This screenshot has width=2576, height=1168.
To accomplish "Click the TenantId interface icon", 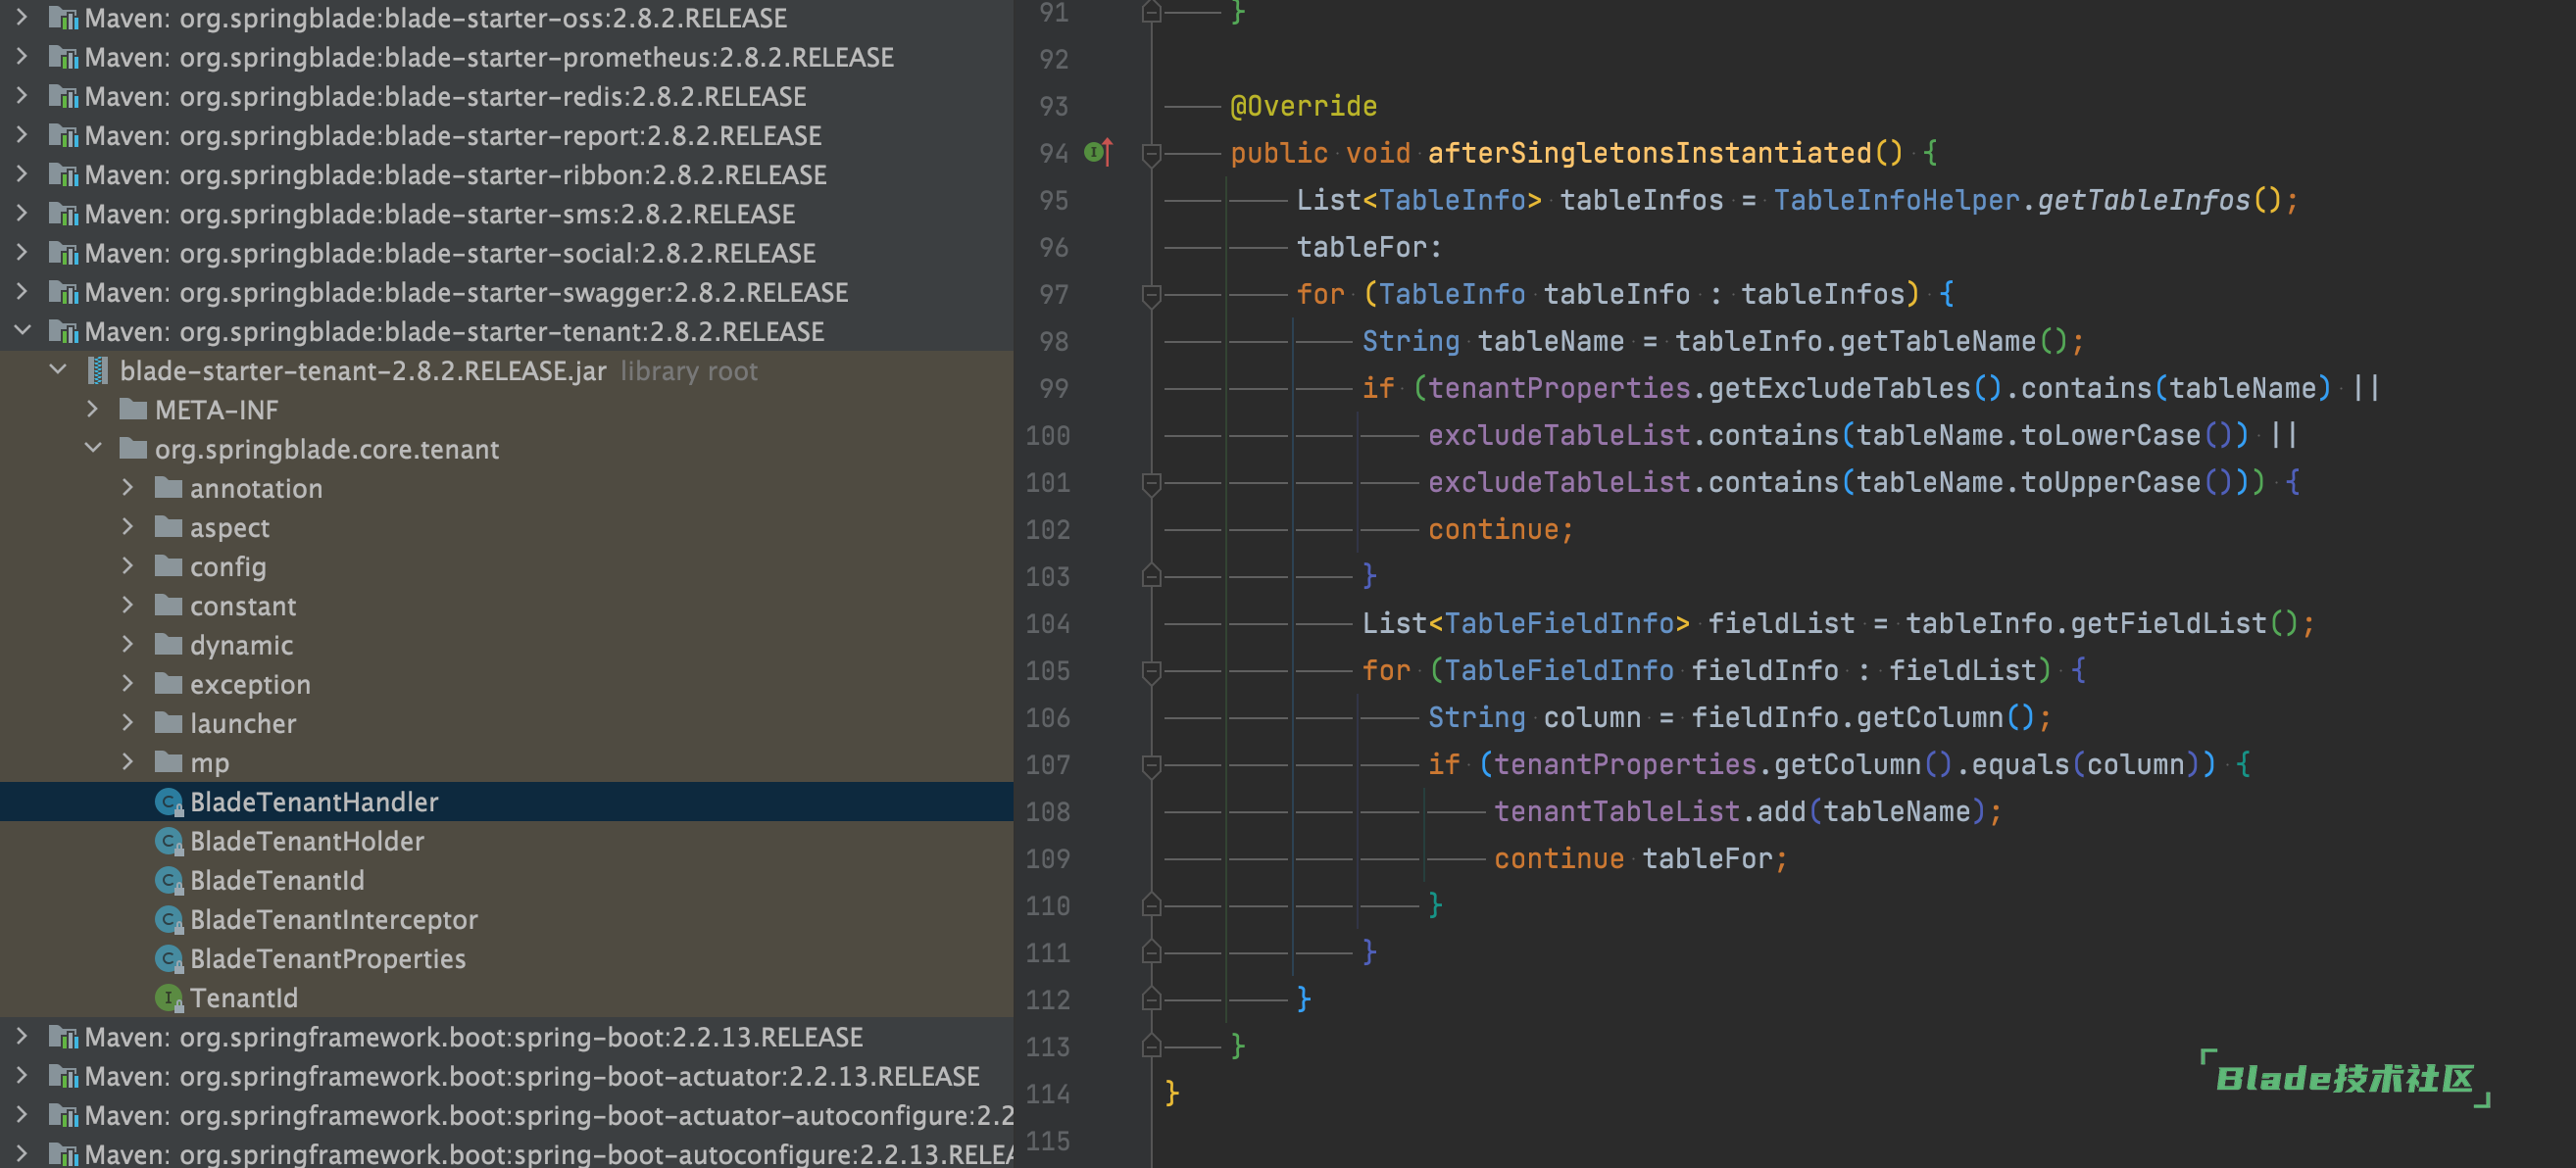I will [x=169, y=997].
